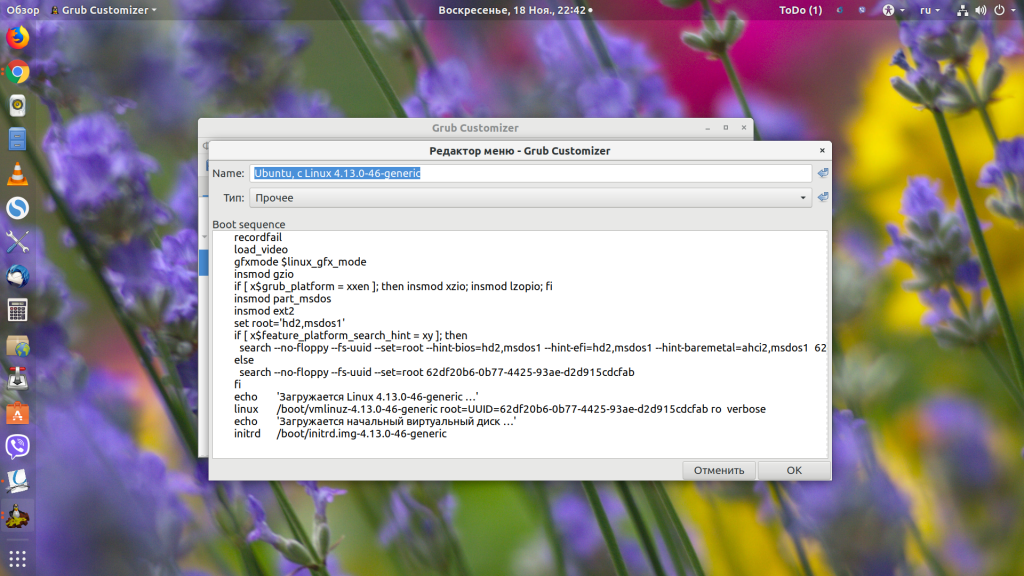This screenshot has height=576, width=1024.
Task: Click the reset icon beside Тип dropdown
Action: click(822, 197)
